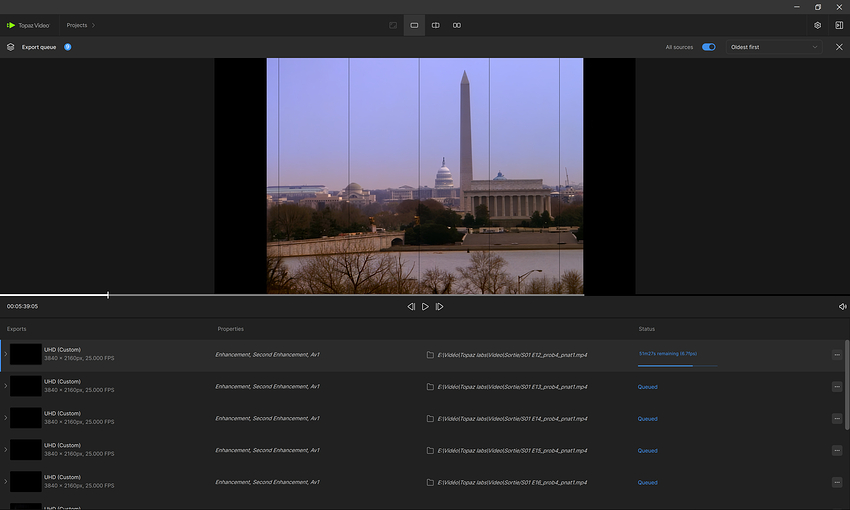Toggle the right side panel icon
The image size is (850, 510).
(839, 25)
